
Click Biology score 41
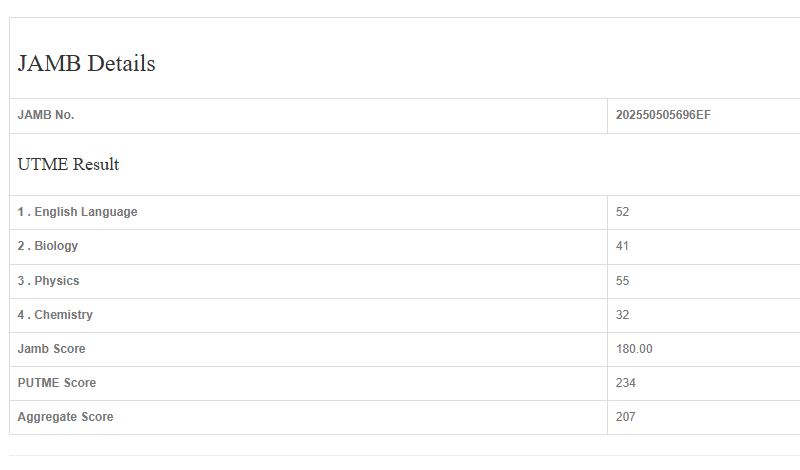pyautogui.click(x=623, y=246)
